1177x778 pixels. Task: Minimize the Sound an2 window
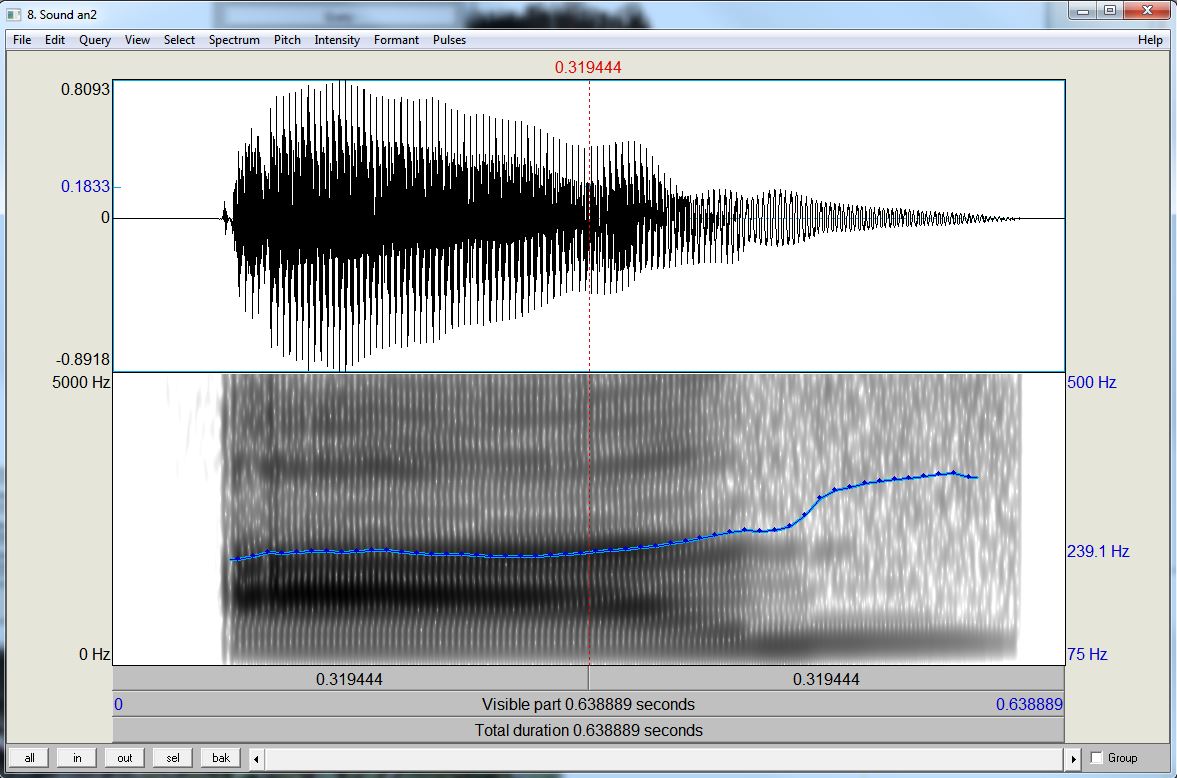[1083, 11]
